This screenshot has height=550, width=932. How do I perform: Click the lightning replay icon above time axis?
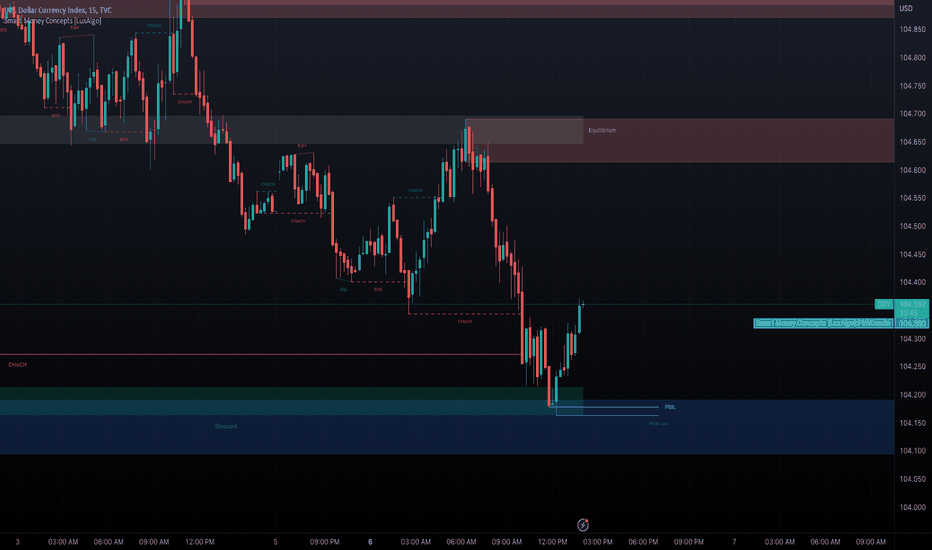pos(583,524)
